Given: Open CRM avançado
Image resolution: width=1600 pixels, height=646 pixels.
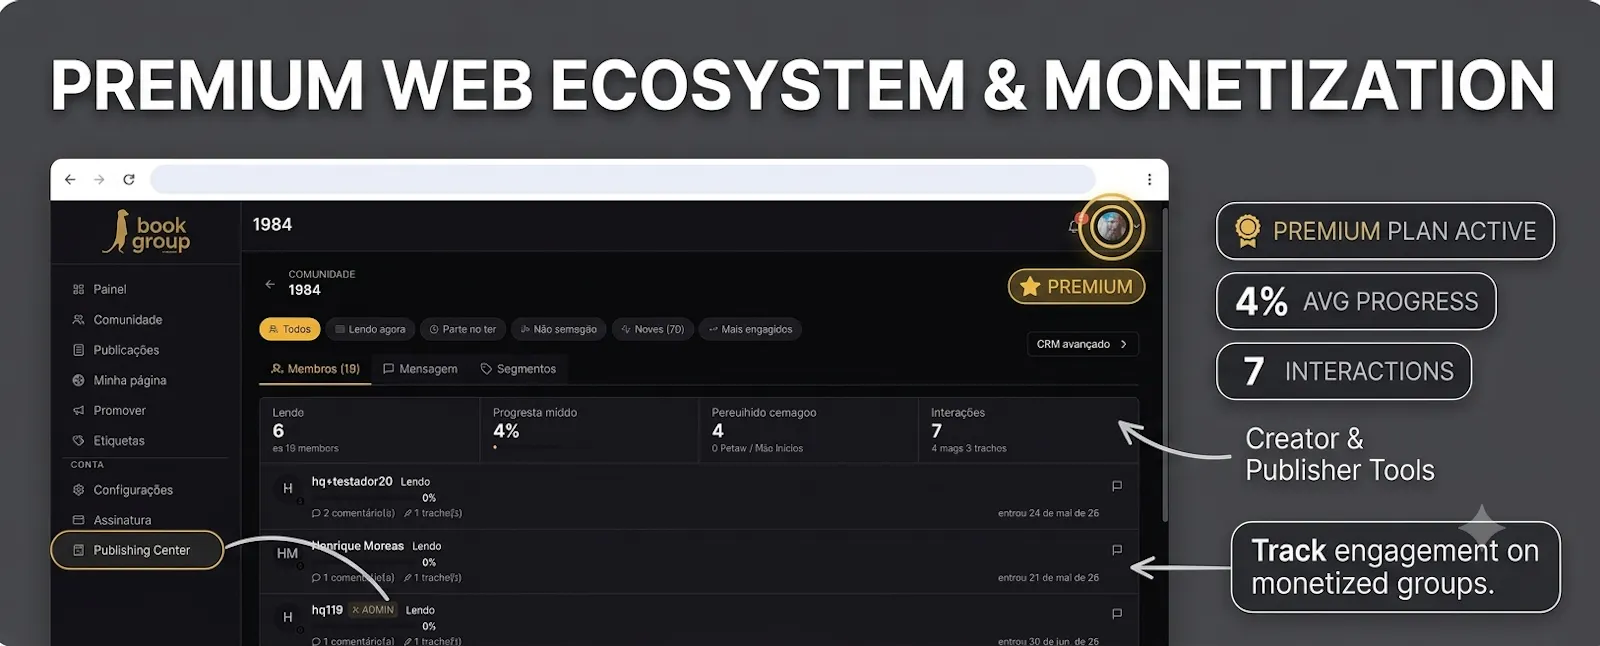Looking at the screenshot, I should [x=1082, y=344].
